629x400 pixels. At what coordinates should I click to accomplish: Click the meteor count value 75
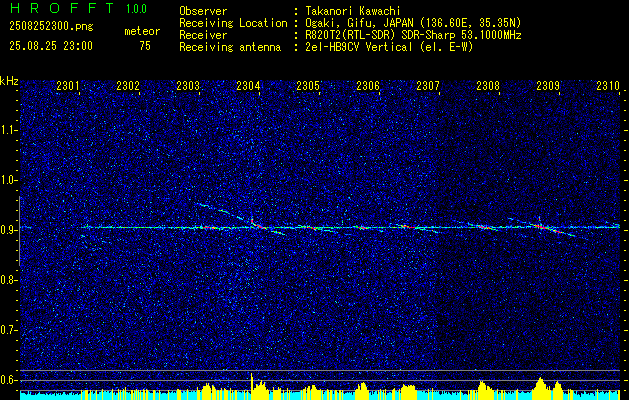145,46
